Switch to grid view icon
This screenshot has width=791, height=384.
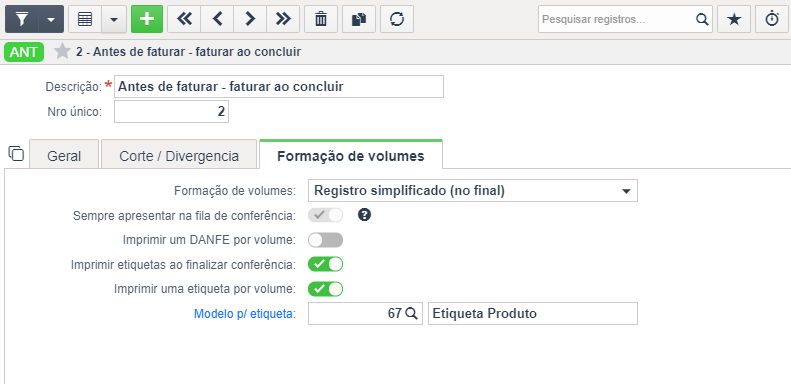coord(85,19)
